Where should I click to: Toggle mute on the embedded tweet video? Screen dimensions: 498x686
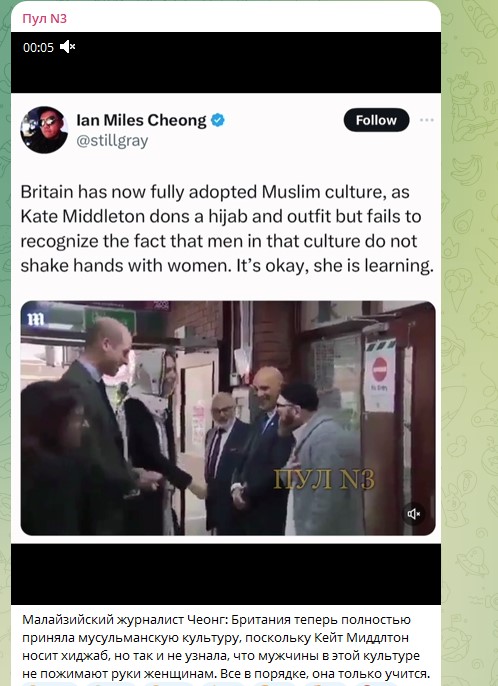(413, 514)
